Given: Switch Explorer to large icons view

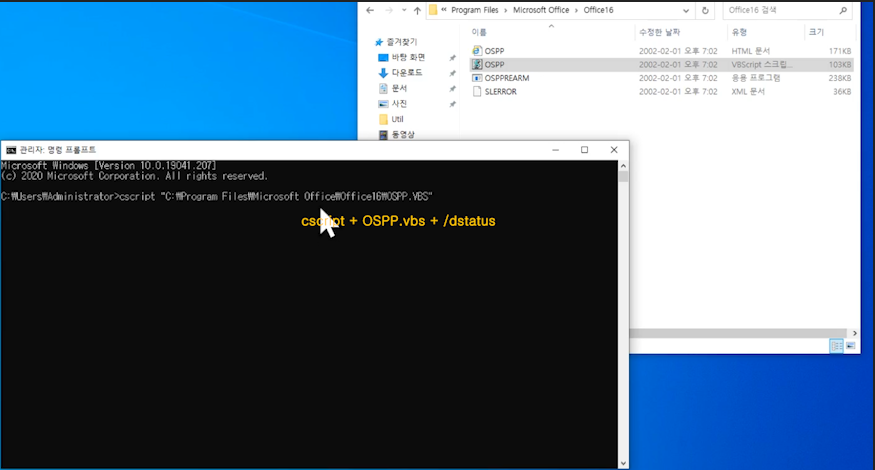Looking at the screenshot, I should 851,346.
